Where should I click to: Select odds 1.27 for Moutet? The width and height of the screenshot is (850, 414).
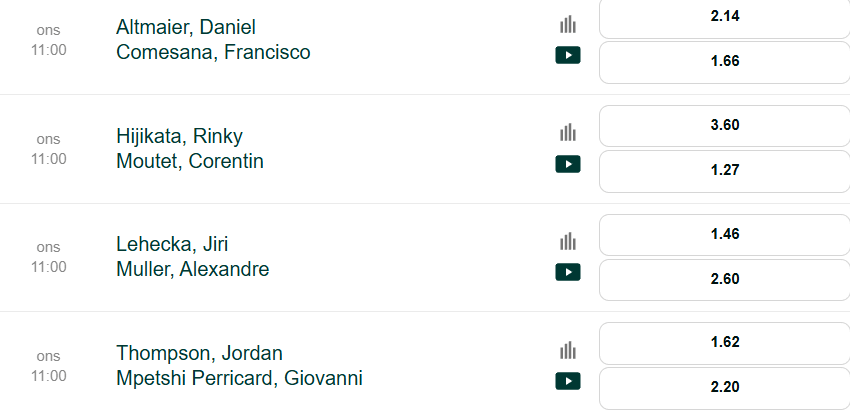[725, 171]
